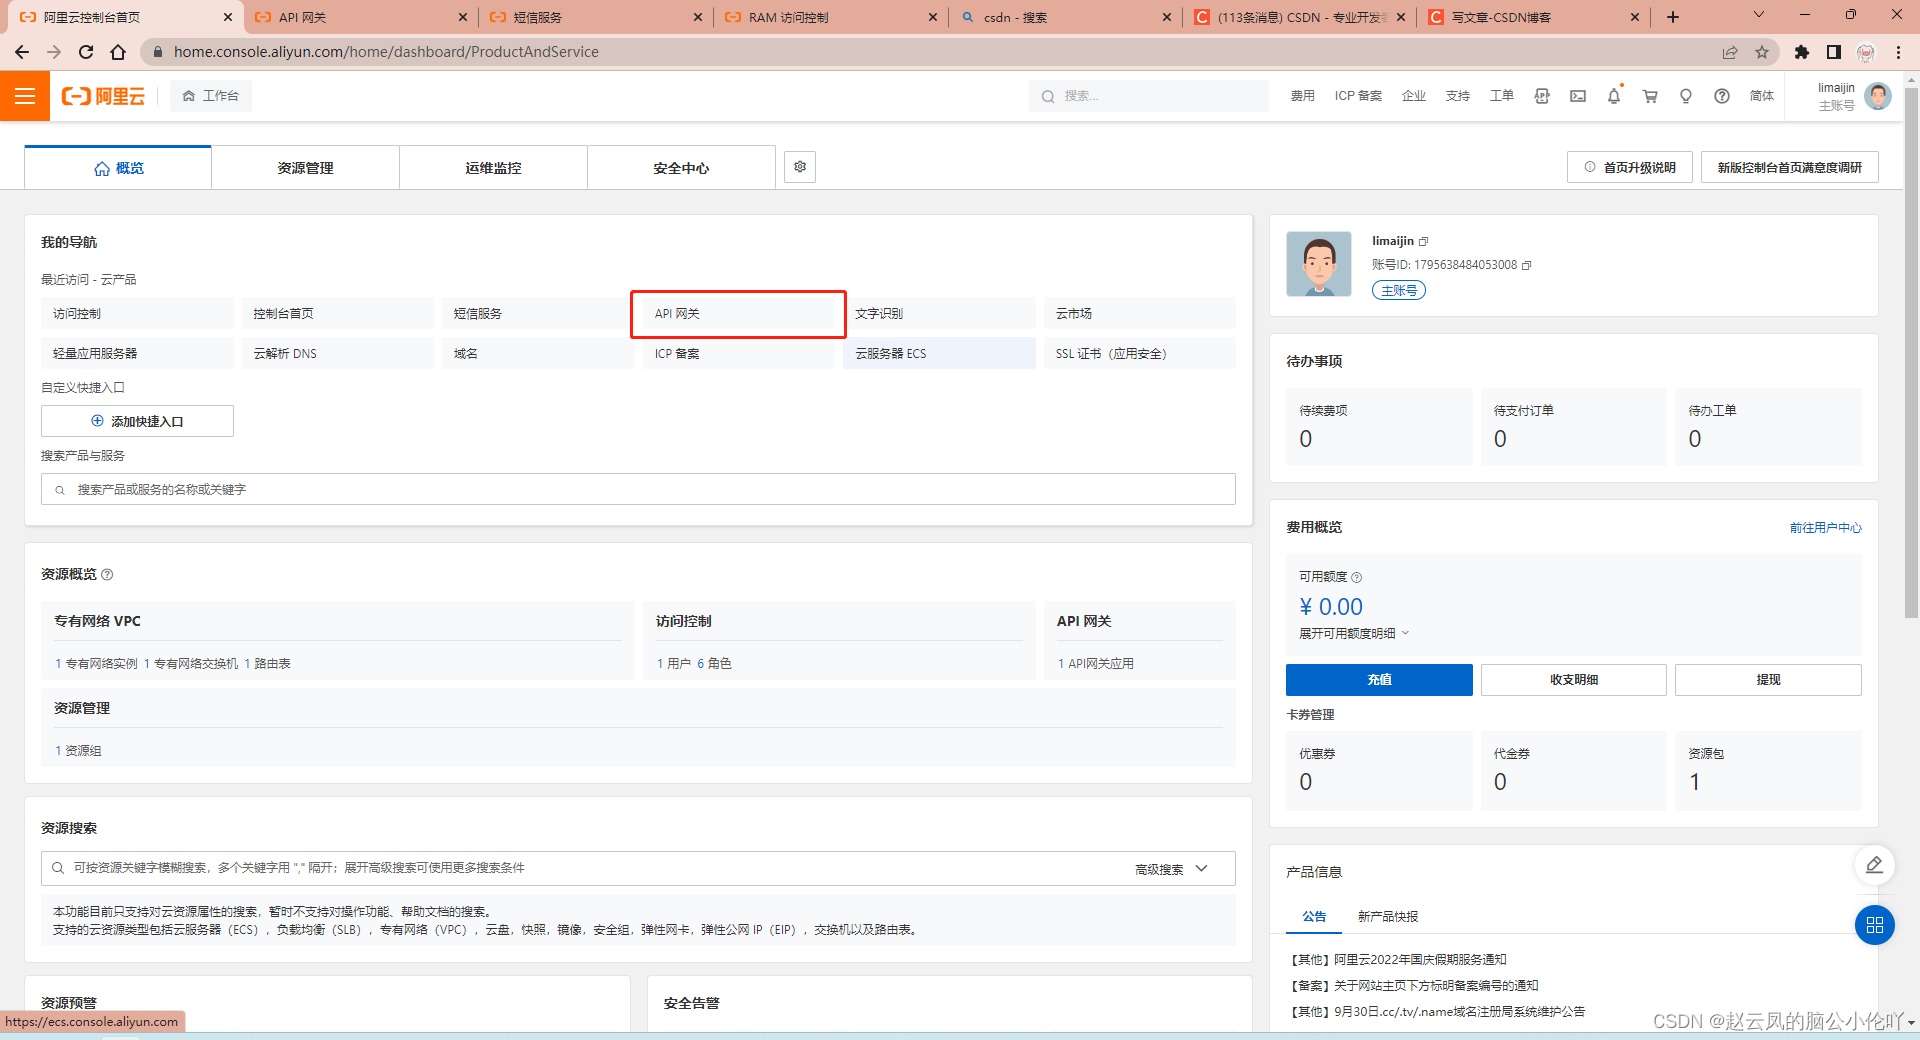
Task: Open the API 网关 shortcut
Action: click(x=738, y=313)
